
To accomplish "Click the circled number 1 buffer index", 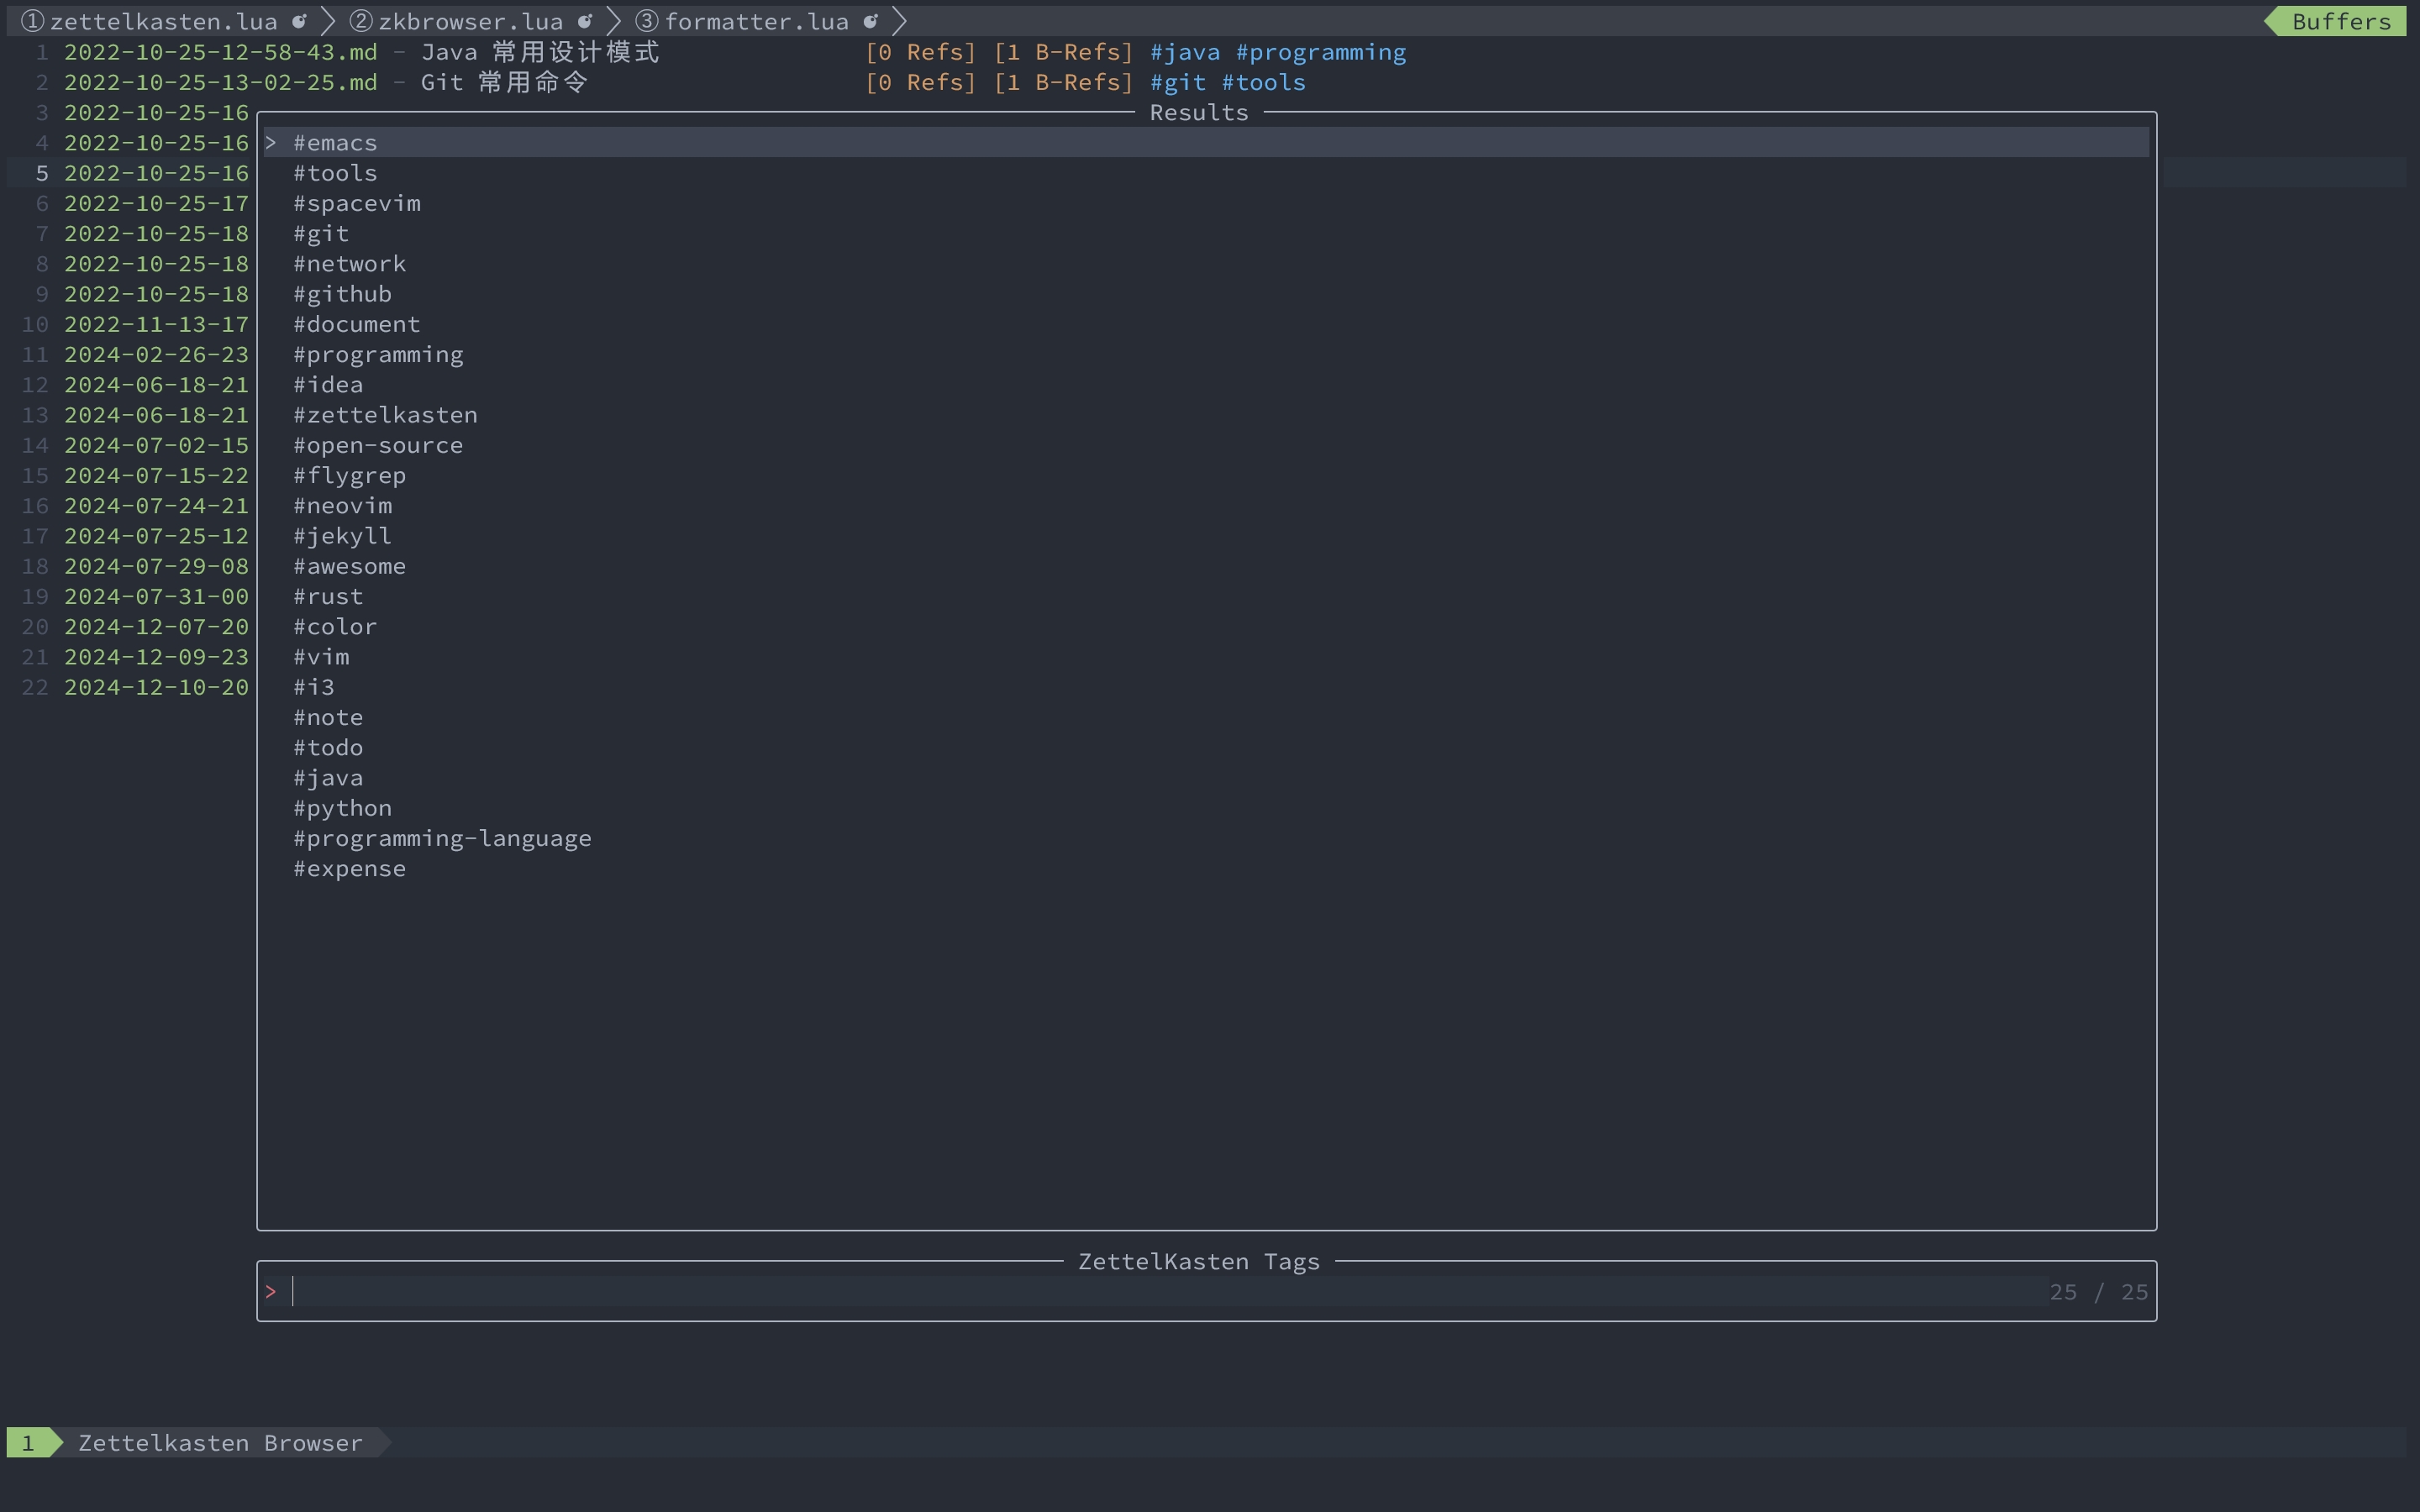I will point(32,21).
